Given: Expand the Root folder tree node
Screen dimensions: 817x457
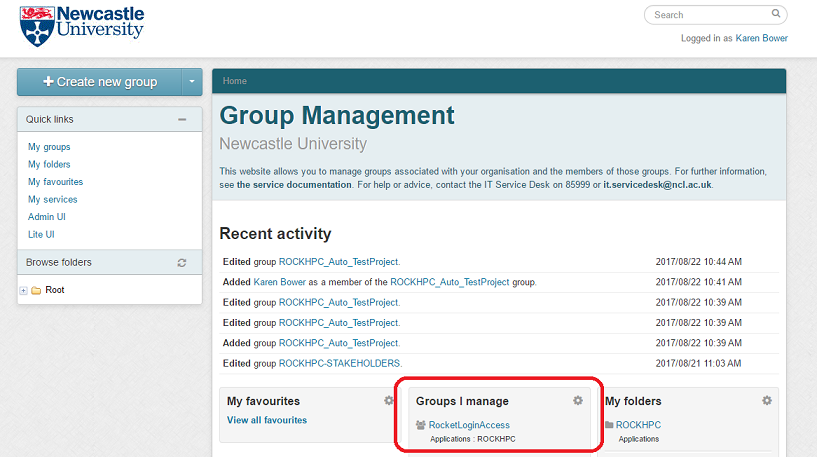Looking at the screenshot, I should coord(23,290).
